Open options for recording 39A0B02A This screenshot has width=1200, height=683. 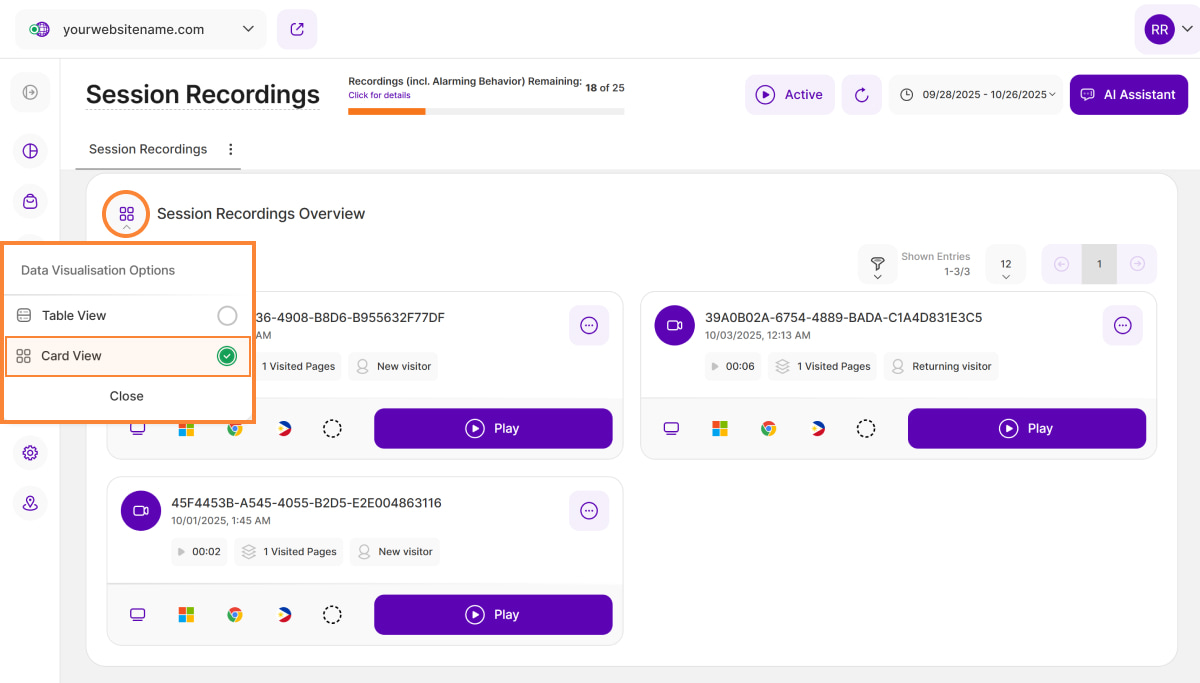[1122, 325]
